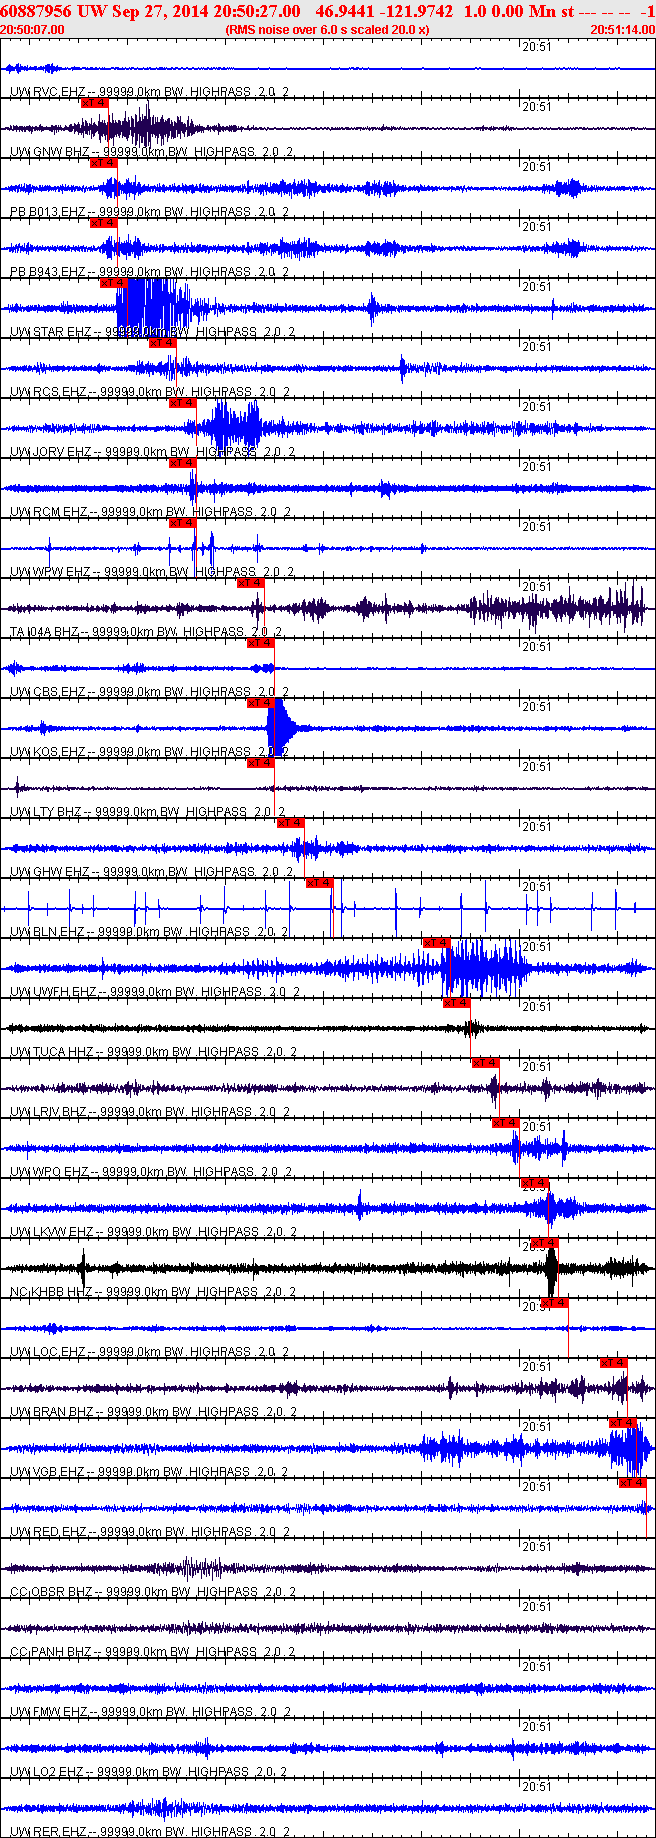Image resolution: width=656 pixels, height=1838 pixels.
Task: Click the PB B013 EHZ station label
Action: (x=150, y=212)
